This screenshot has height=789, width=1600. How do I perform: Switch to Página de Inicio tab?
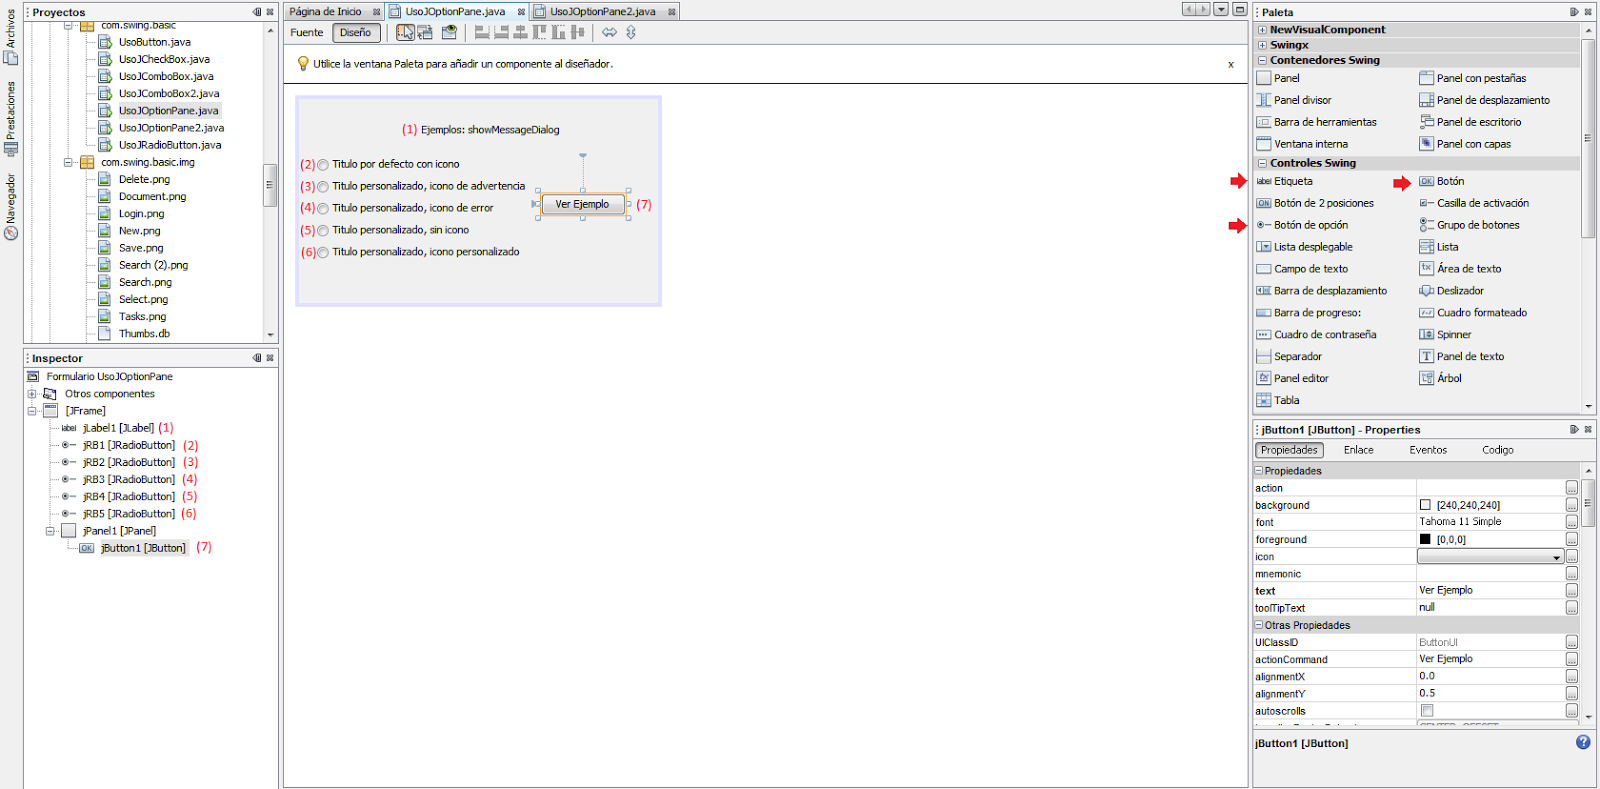coord(326,12)
